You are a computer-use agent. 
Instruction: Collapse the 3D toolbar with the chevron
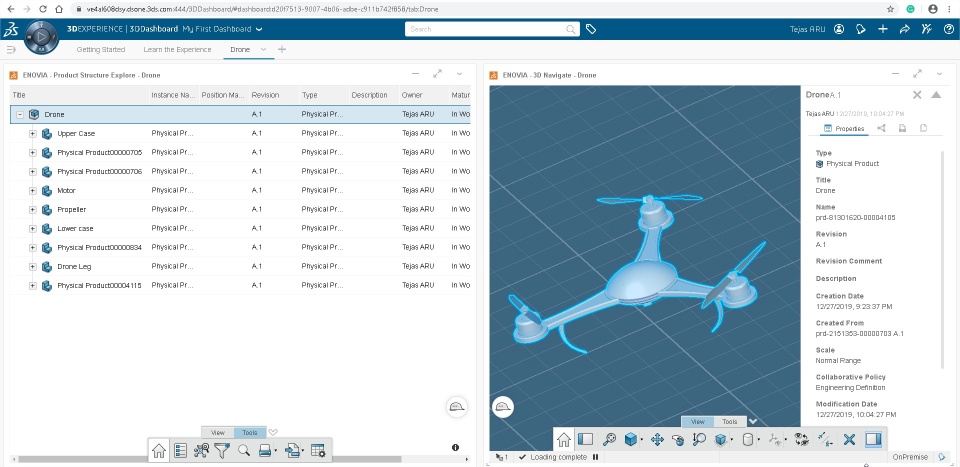tap(753, 421)
